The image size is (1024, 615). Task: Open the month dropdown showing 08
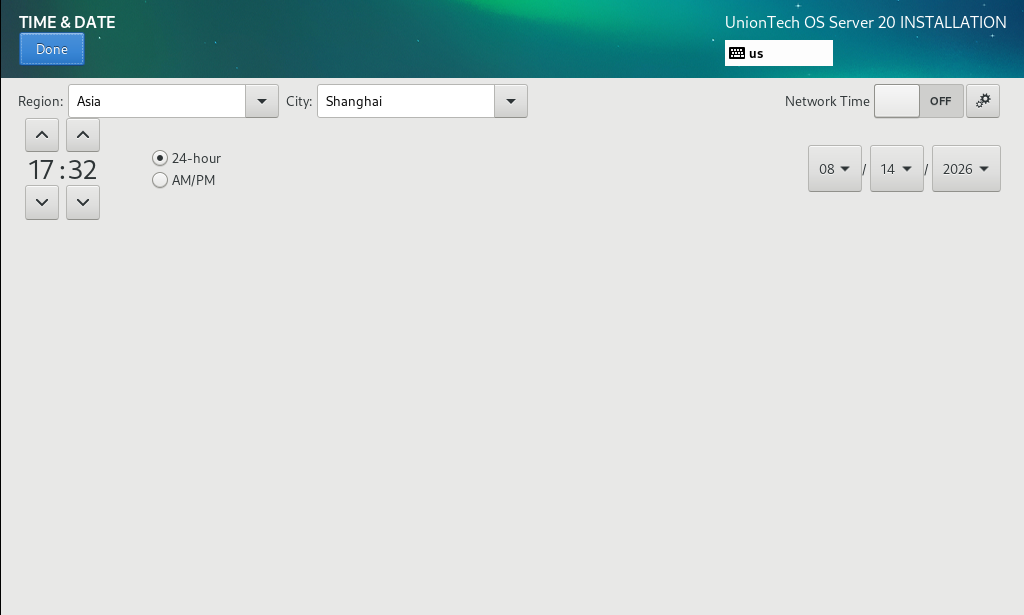pos(835,169)
